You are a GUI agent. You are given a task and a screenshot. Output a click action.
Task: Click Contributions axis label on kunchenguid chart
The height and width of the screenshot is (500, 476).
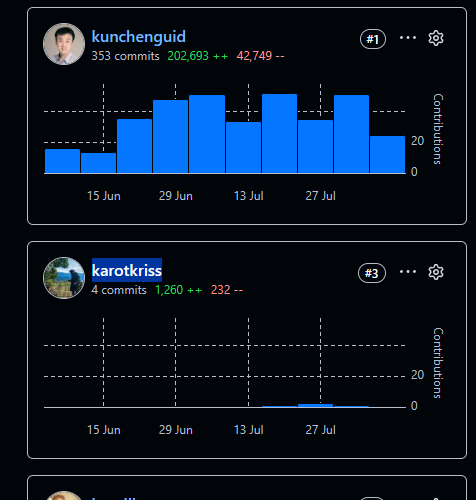[x=438, y=129]
